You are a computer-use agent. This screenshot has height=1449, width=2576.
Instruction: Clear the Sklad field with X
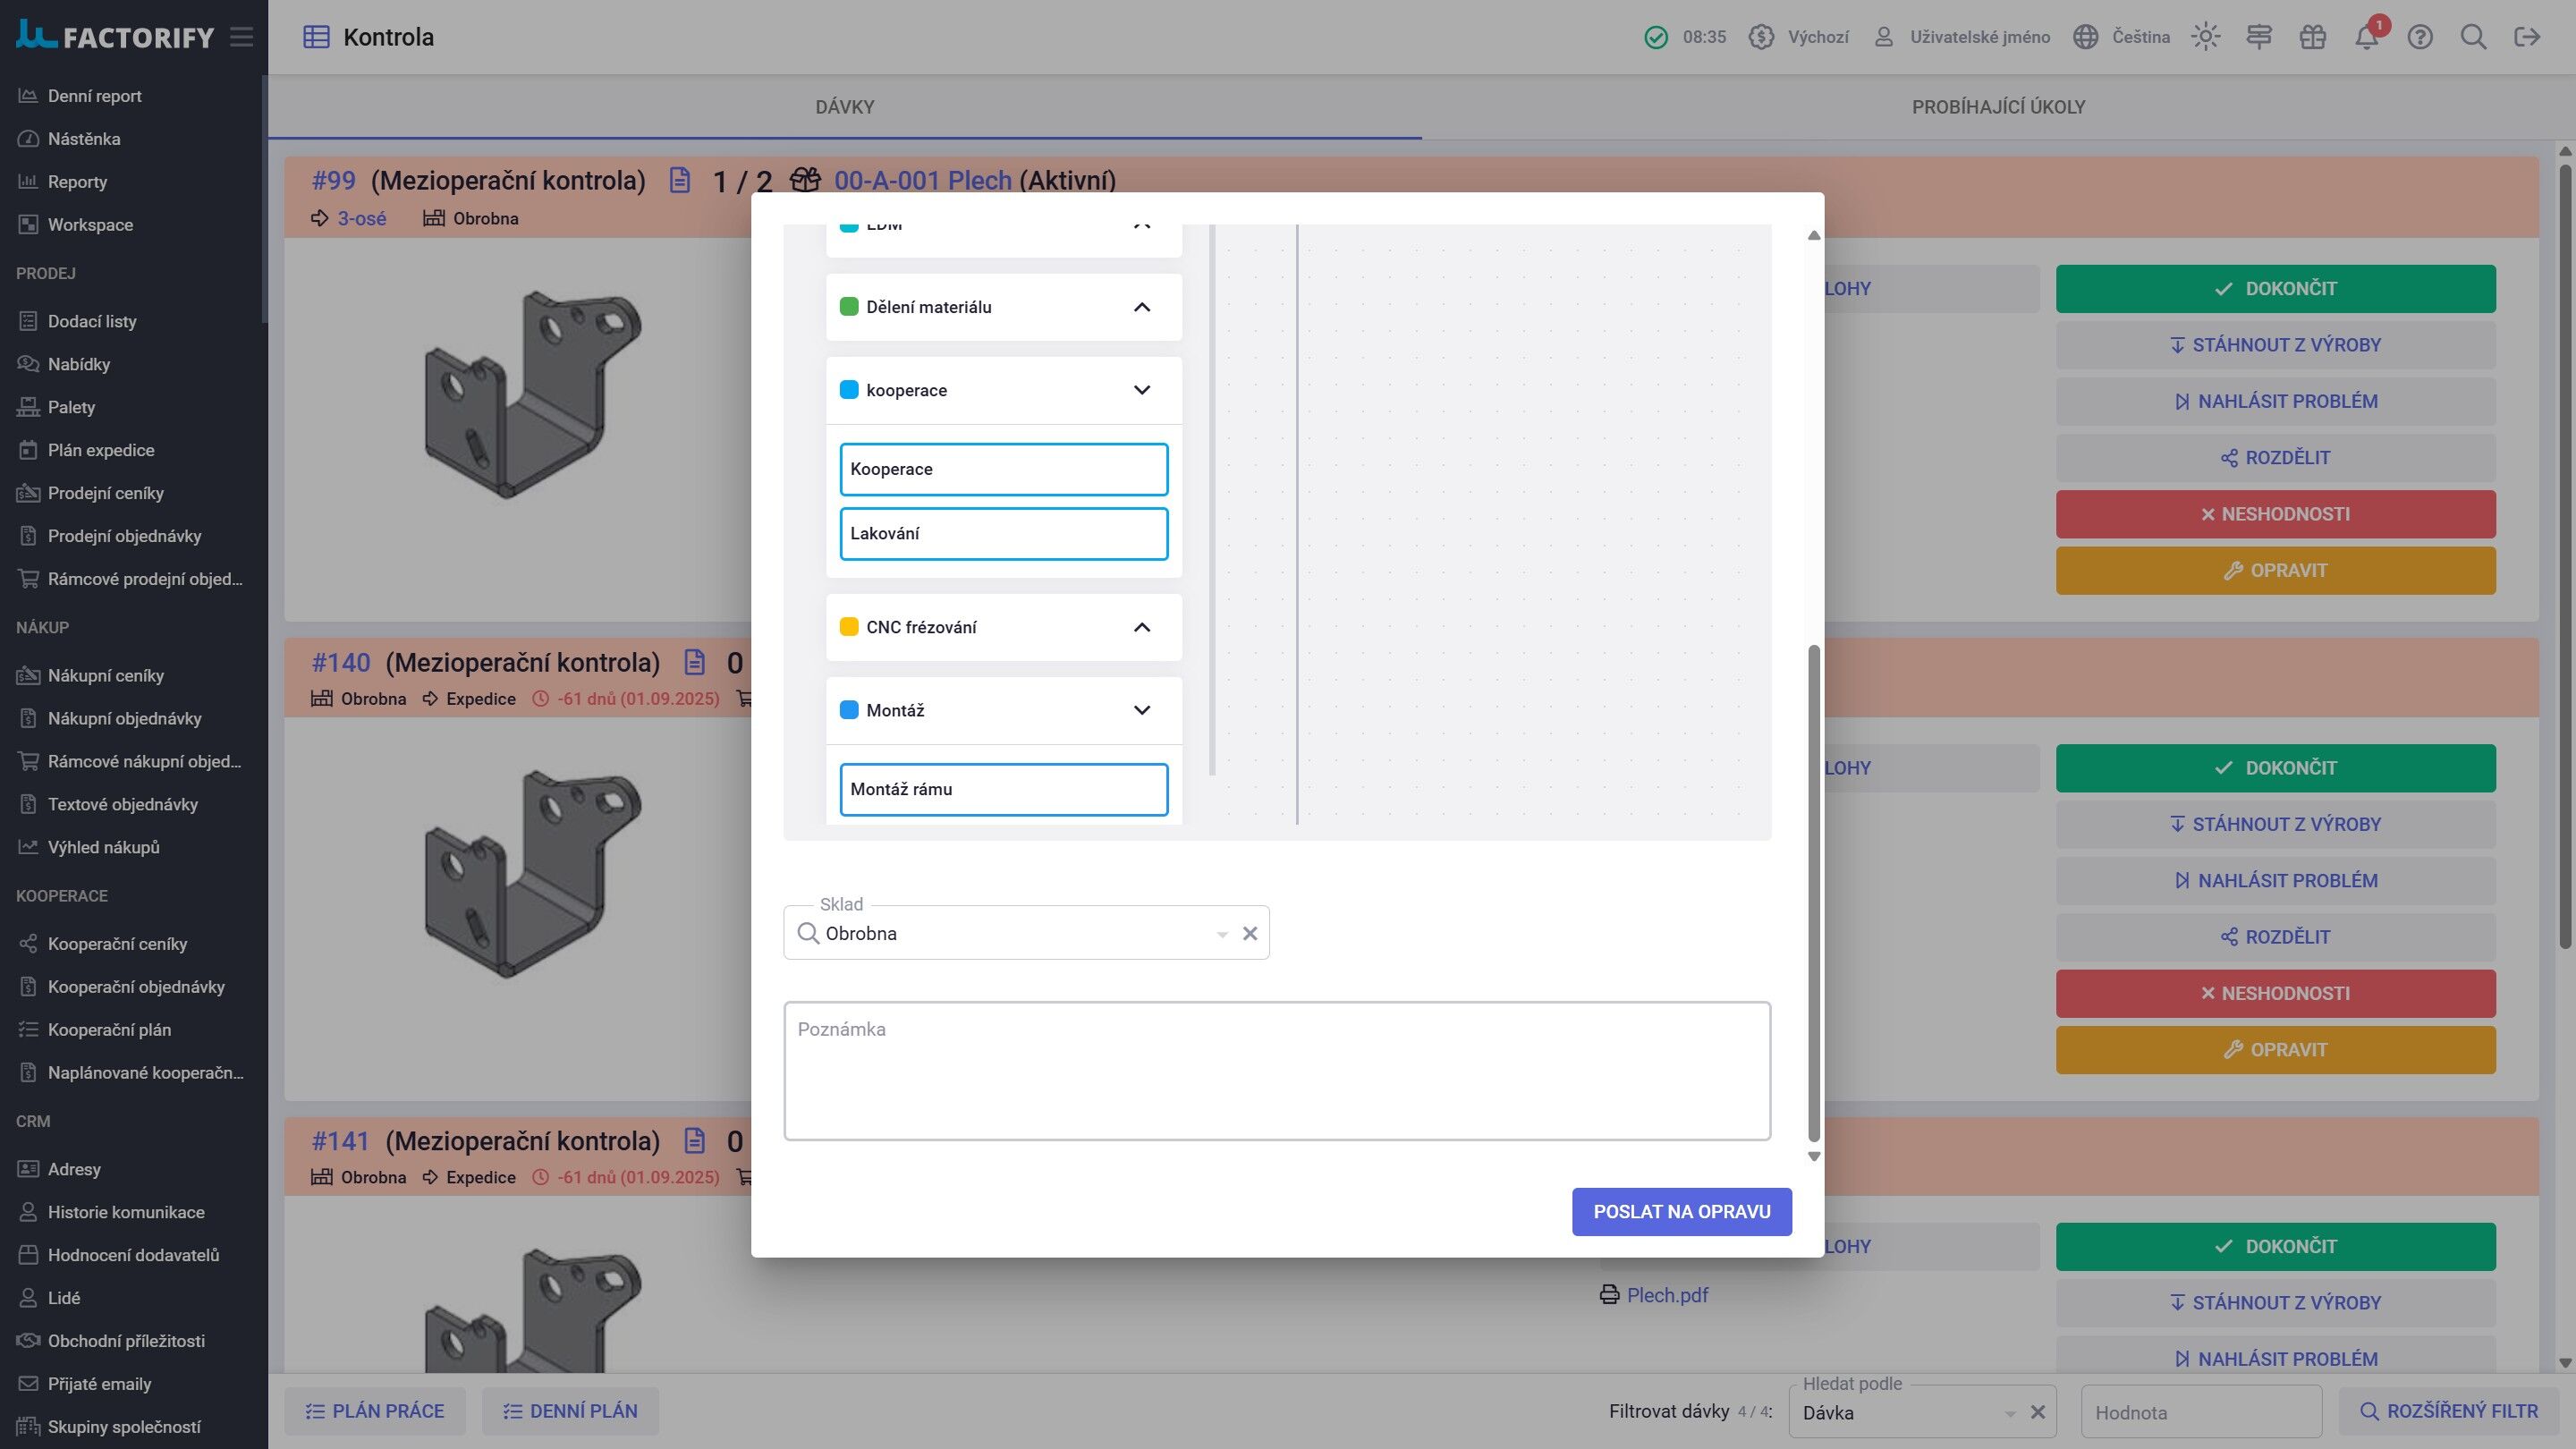click(1250, 933)
